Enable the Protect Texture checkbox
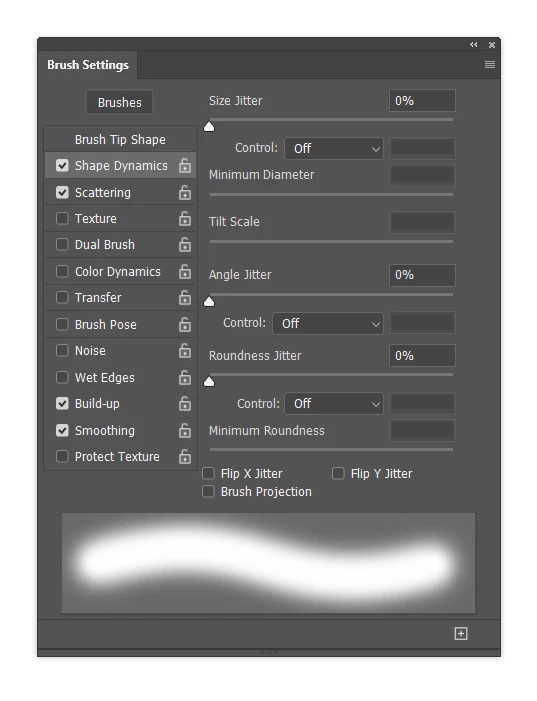The height and width of the screenshot is (701, 537). tap(62, 456)
